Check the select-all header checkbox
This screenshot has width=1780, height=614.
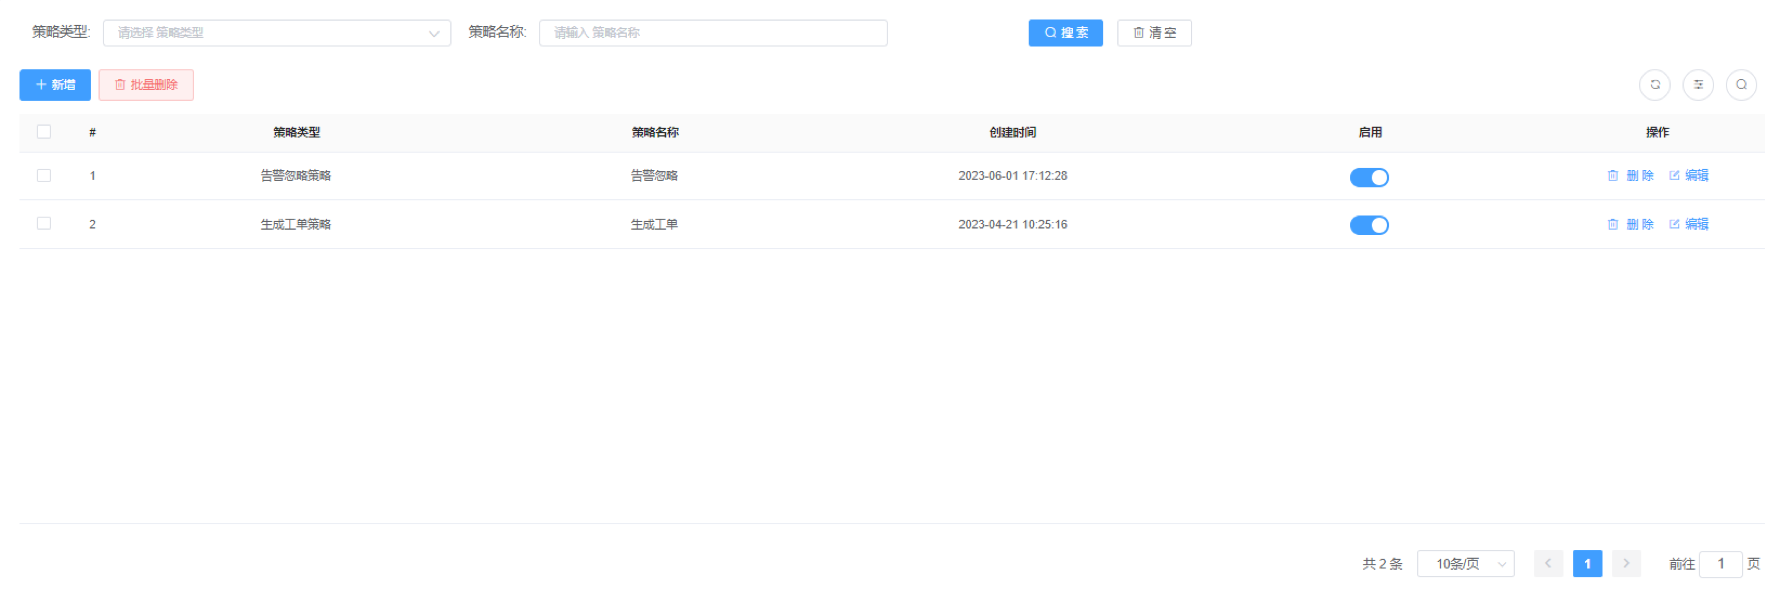[x=44, y=132]
